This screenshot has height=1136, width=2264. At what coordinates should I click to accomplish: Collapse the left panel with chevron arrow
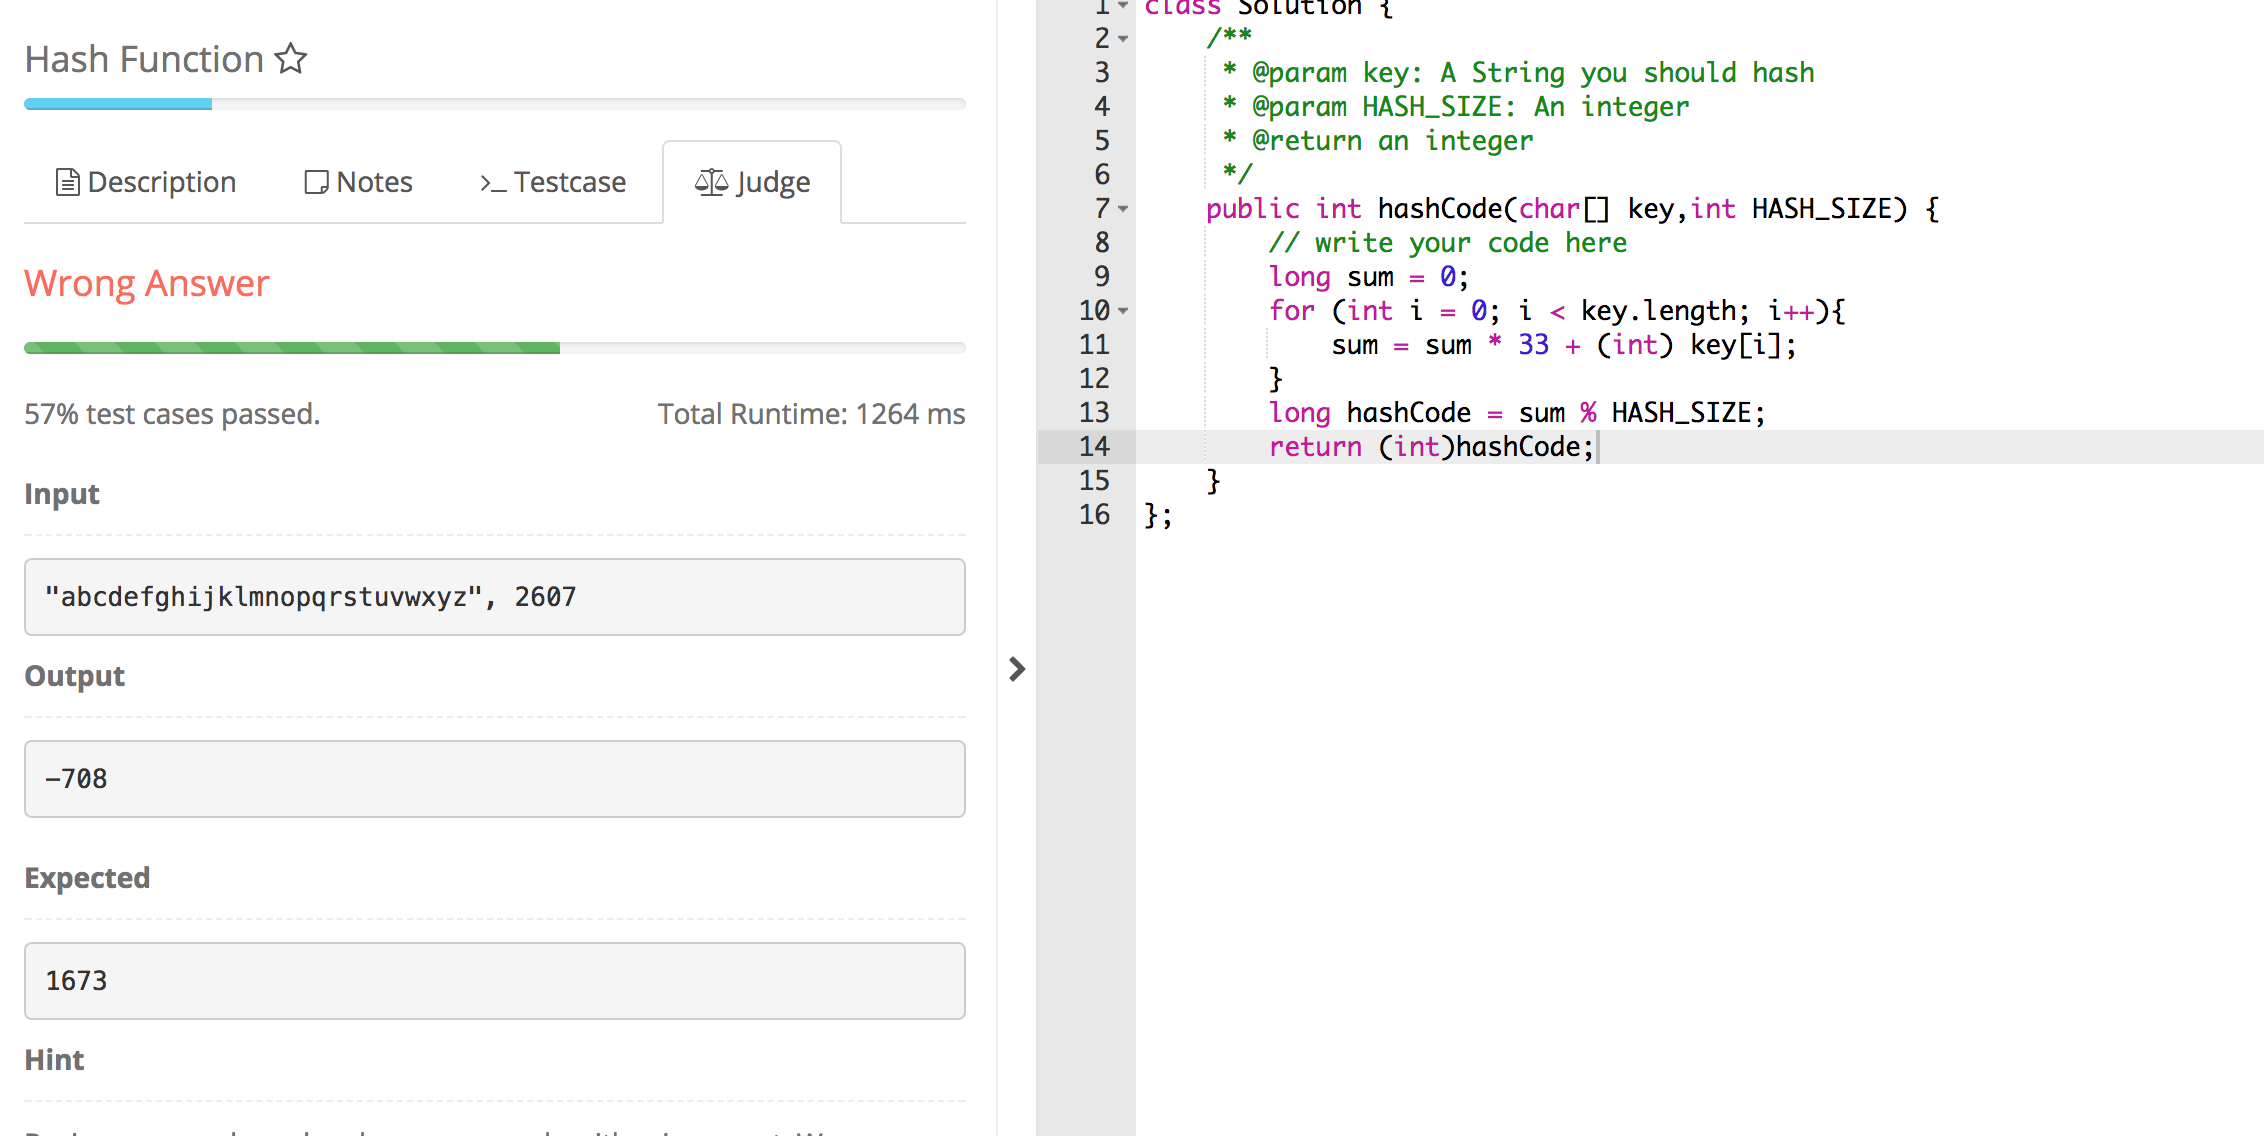pyautogui.click(x=1017, y=669)
